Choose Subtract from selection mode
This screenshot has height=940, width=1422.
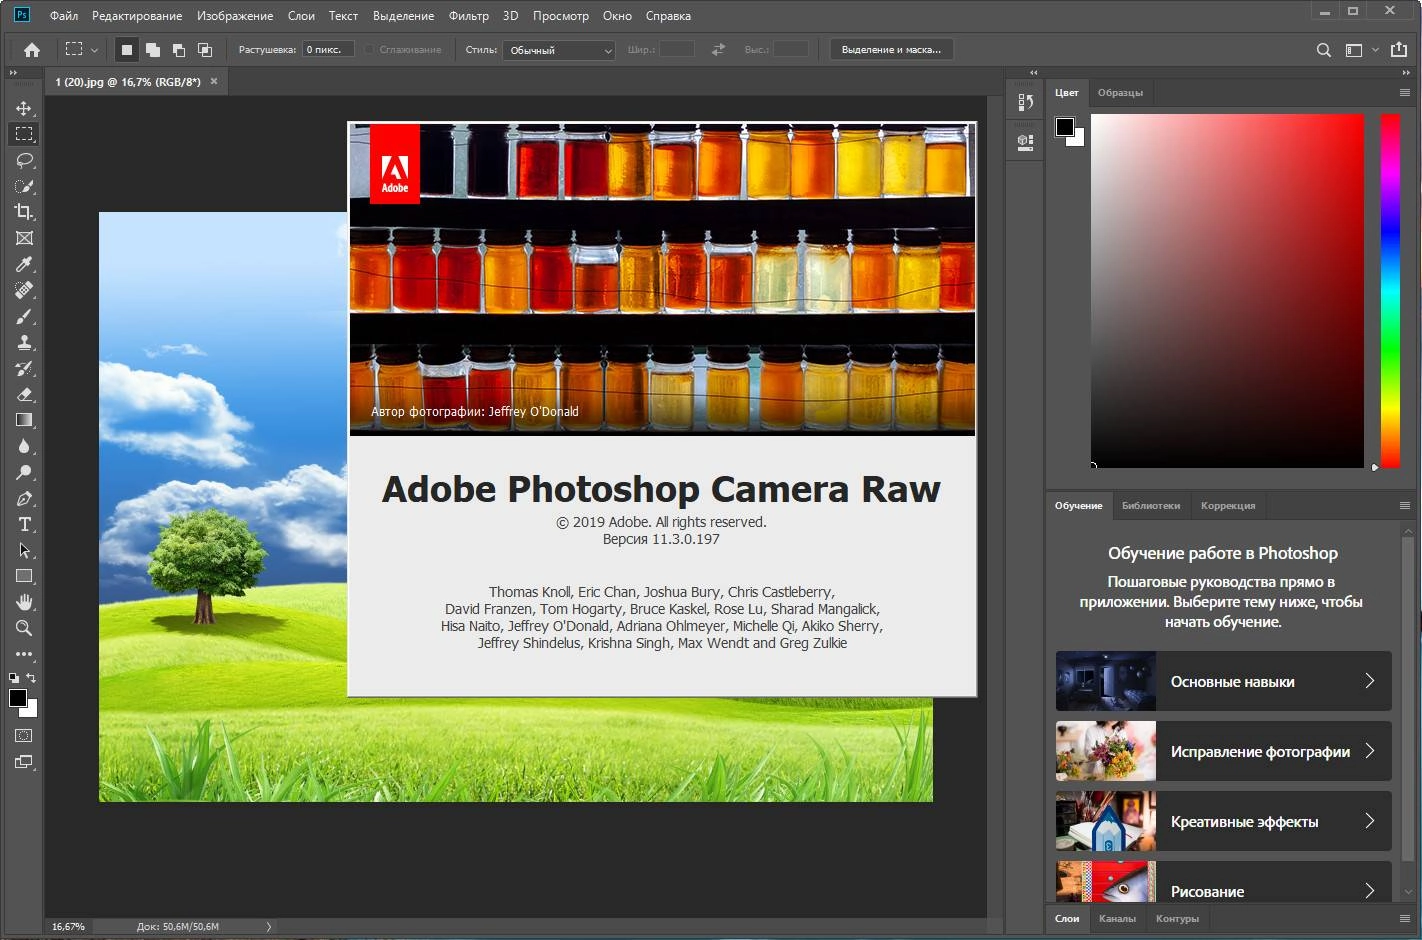coord(179,50)
